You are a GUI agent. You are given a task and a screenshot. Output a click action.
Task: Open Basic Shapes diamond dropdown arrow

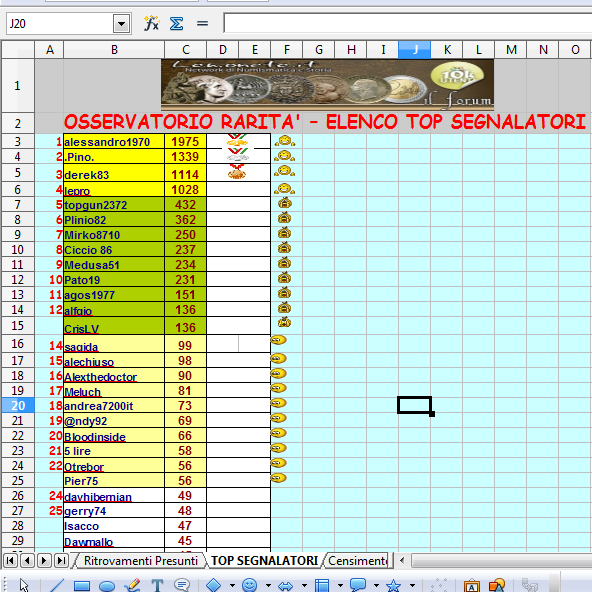tap(232, 586)
